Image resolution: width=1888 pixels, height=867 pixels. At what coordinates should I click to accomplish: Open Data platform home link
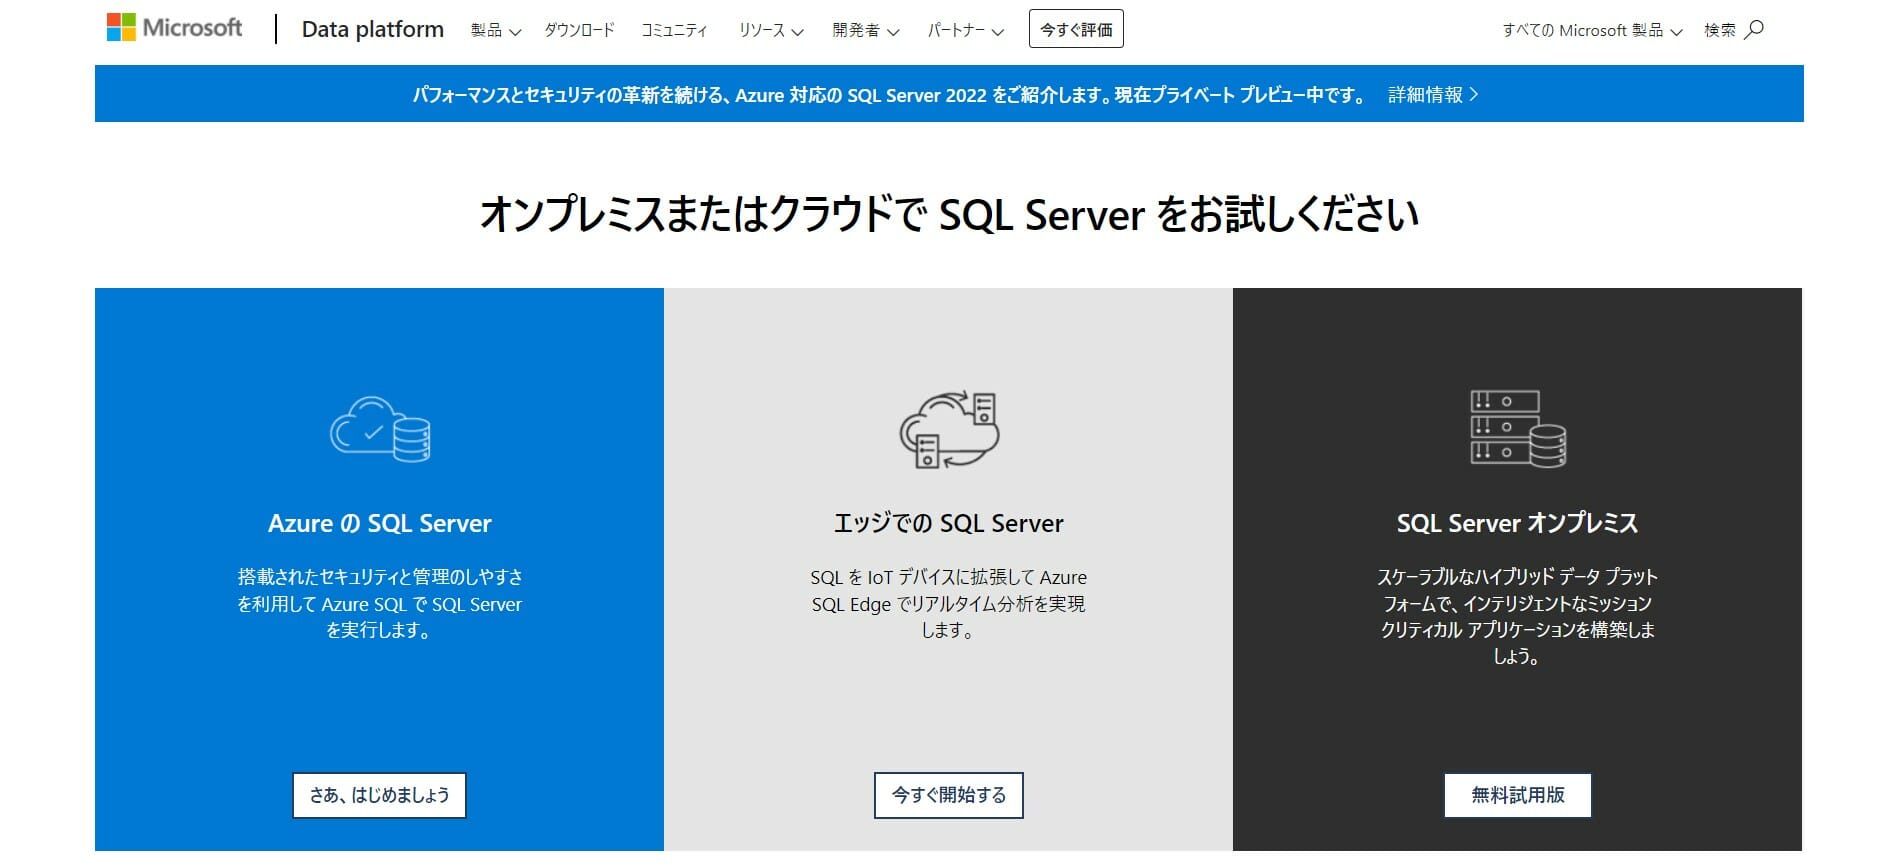point(373,29)
